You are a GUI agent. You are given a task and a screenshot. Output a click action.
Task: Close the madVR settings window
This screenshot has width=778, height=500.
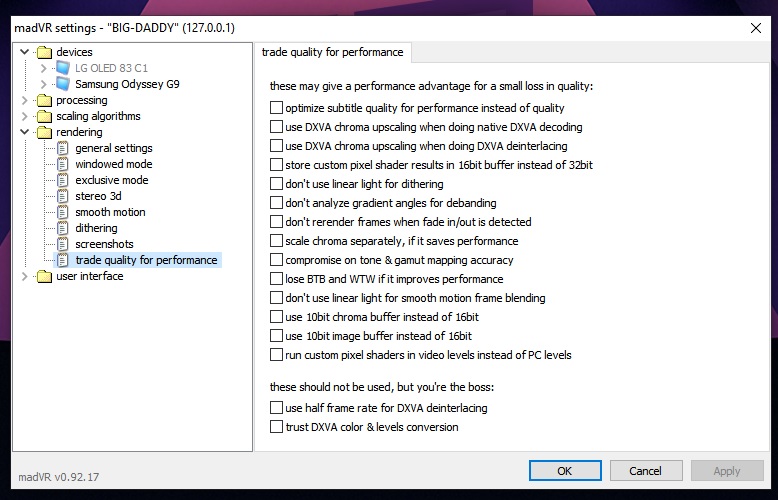click(756, 28)
